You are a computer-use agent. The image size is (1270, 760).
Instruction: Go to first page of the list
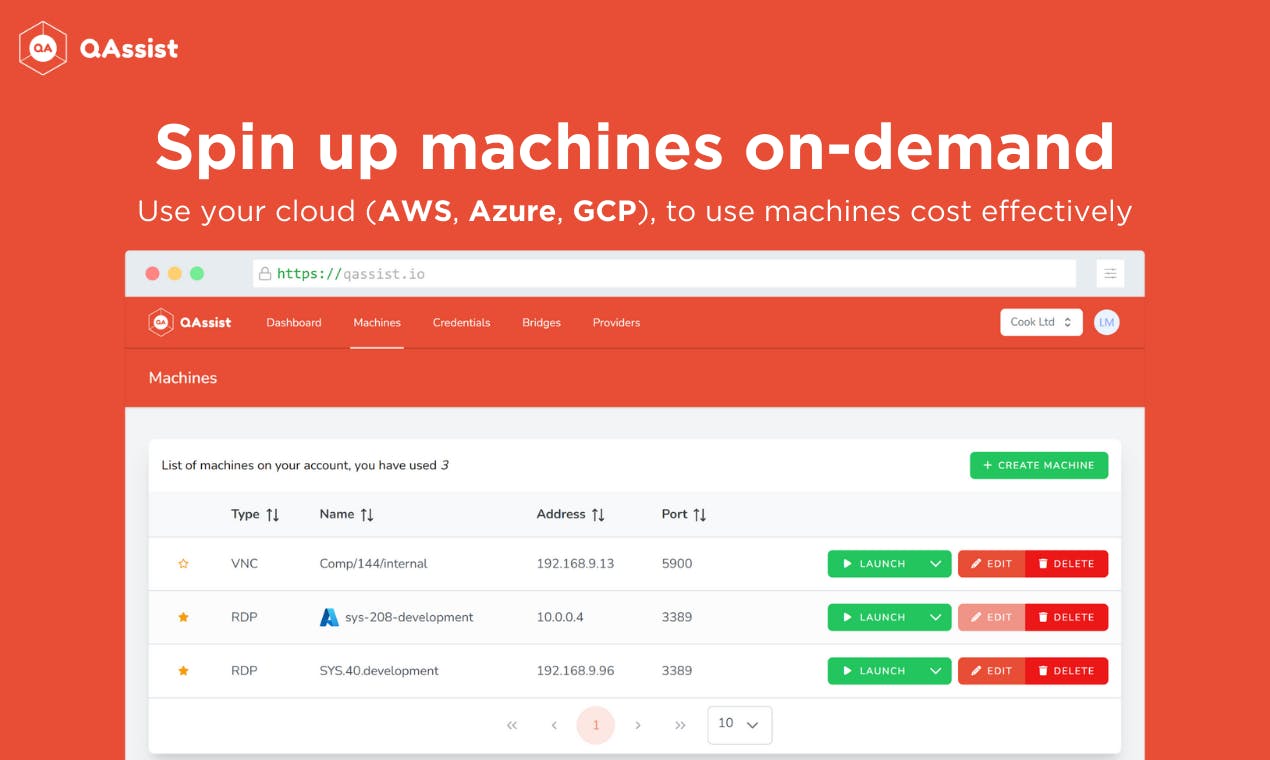point(512,725)
